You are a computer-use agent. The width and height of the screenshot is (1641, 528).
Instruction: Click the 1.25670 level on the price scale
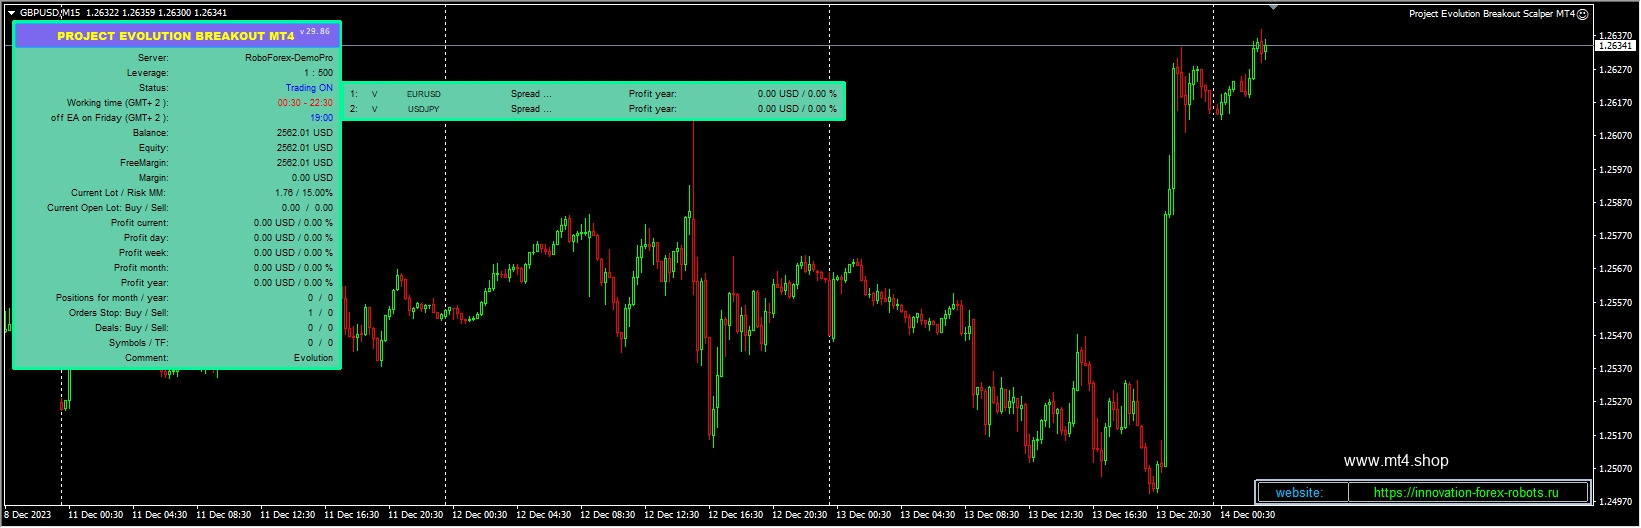[x=1616, y=269]
